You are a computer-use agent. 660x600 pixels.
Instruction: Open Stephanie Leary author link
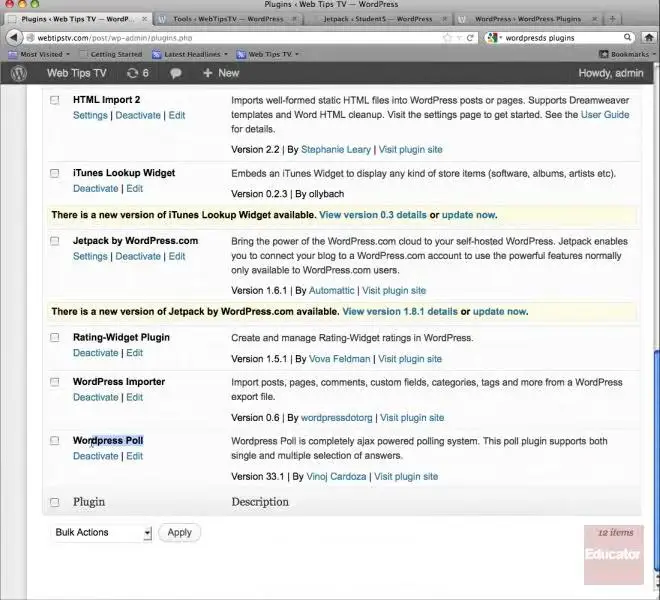(336, 149)
